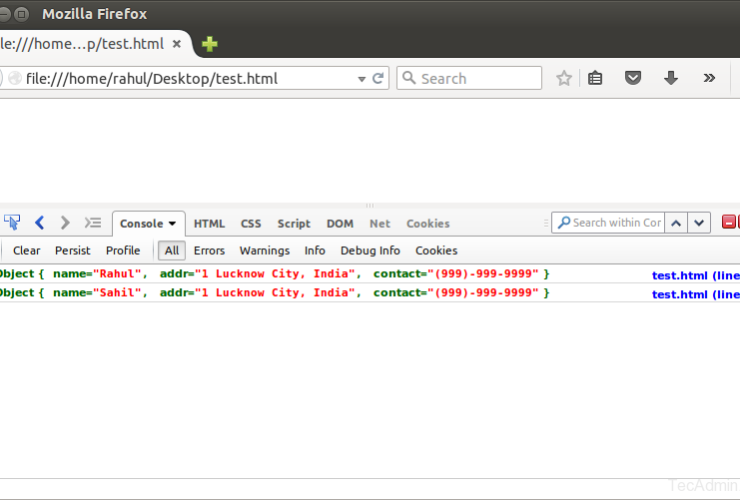This screenshot has width=740, height=500.
Task: Reload the page with the refresh icon
Action: click(379, 78)
